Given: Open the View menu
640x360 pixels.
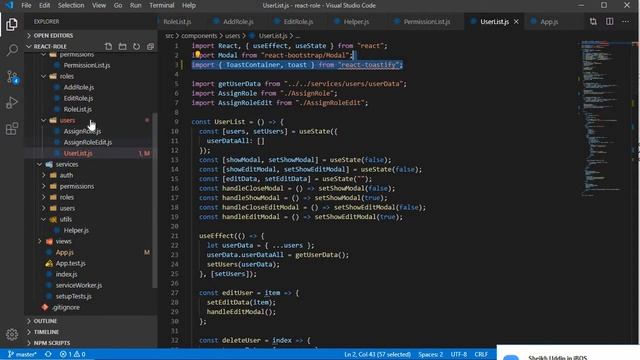Looking at the screenshot, I should [x=99, y=5].
